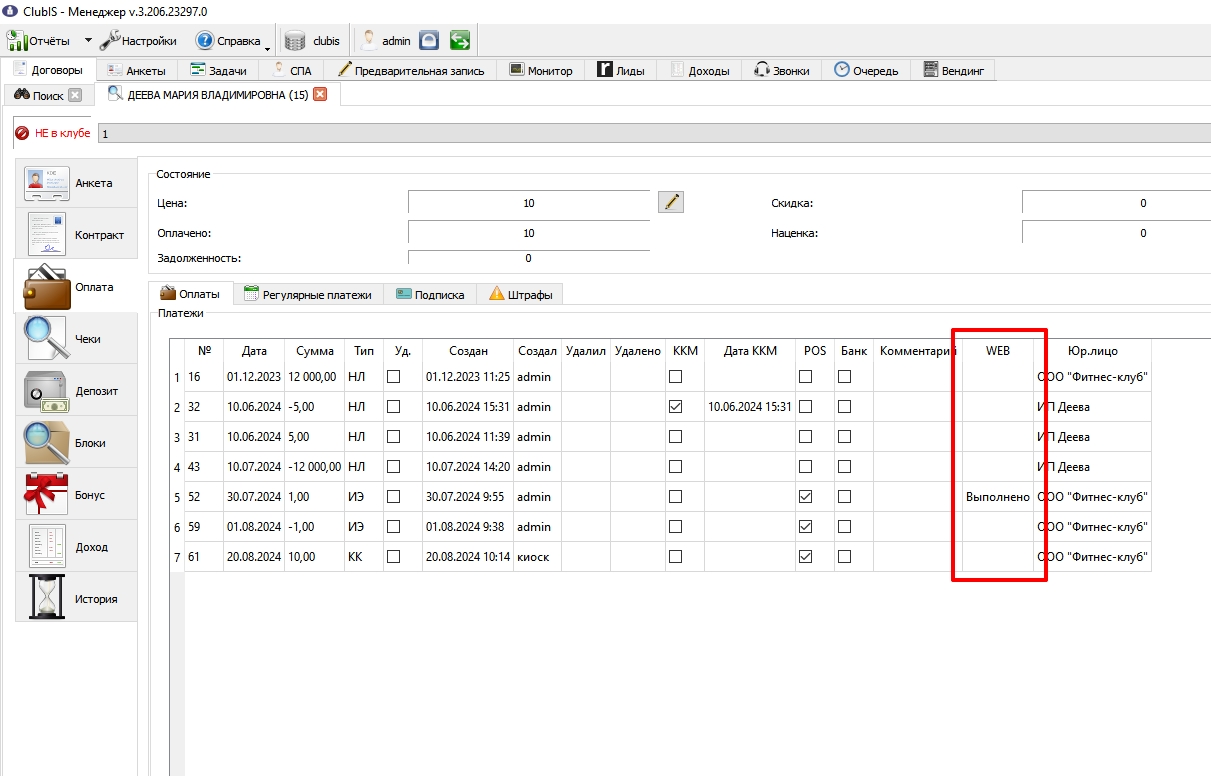Image resolution: width=1211 pixels, height=776 pixels.
Task: Open the Оплата wallet sidebar section
Action: coord(76,287)
